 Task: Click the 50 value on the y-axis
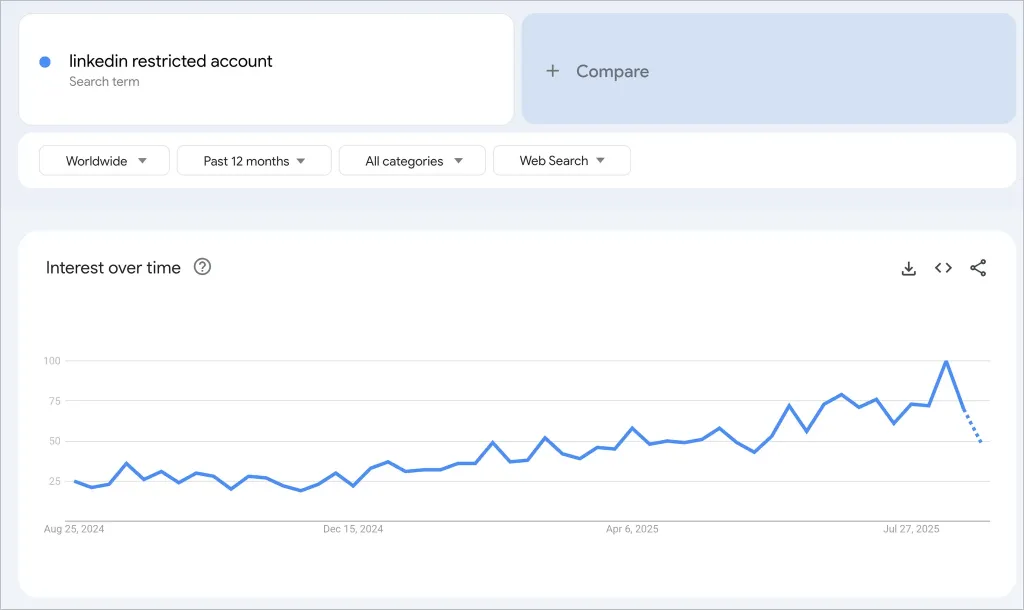coord(55,441)
